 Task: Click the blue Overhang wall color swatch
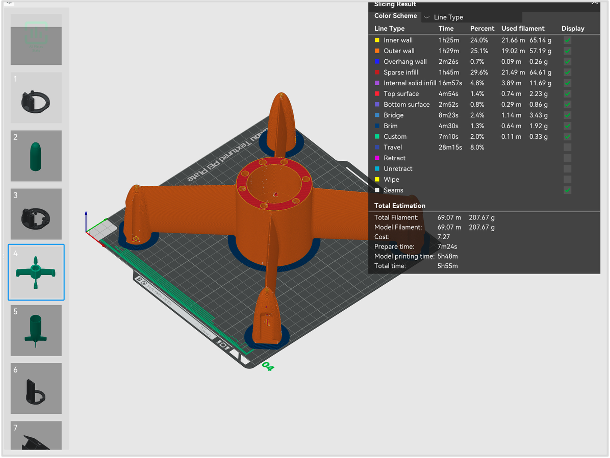tap(377, 61)
